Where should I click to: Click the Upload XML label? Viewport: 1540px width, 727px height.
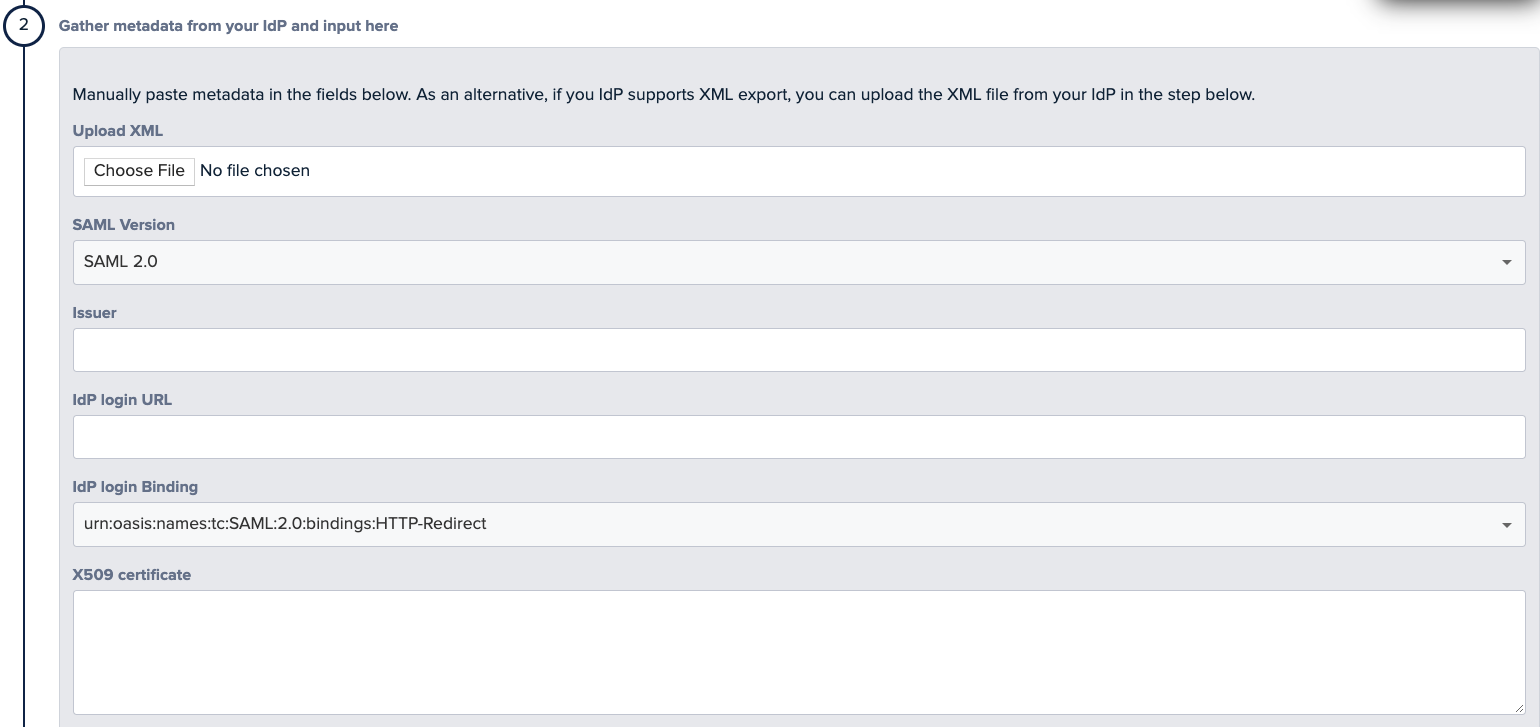point(117,131)
